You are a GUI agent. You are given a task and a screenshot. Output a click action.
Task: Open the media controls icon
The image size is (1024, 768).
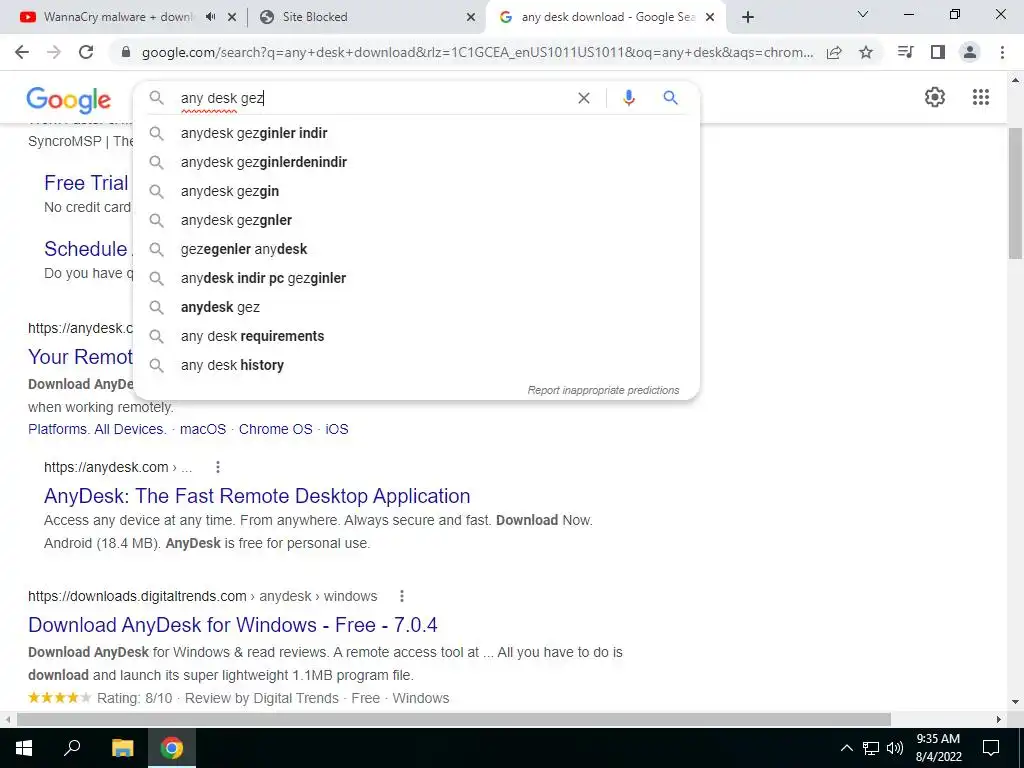point(905,52)
